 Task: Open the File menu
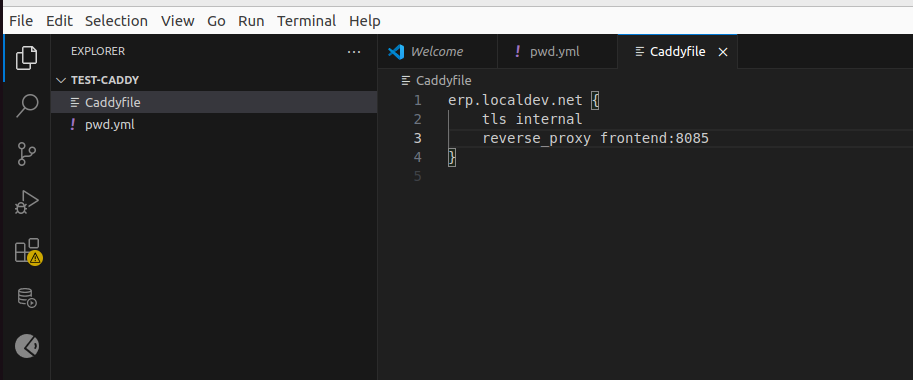pos(21,21)
